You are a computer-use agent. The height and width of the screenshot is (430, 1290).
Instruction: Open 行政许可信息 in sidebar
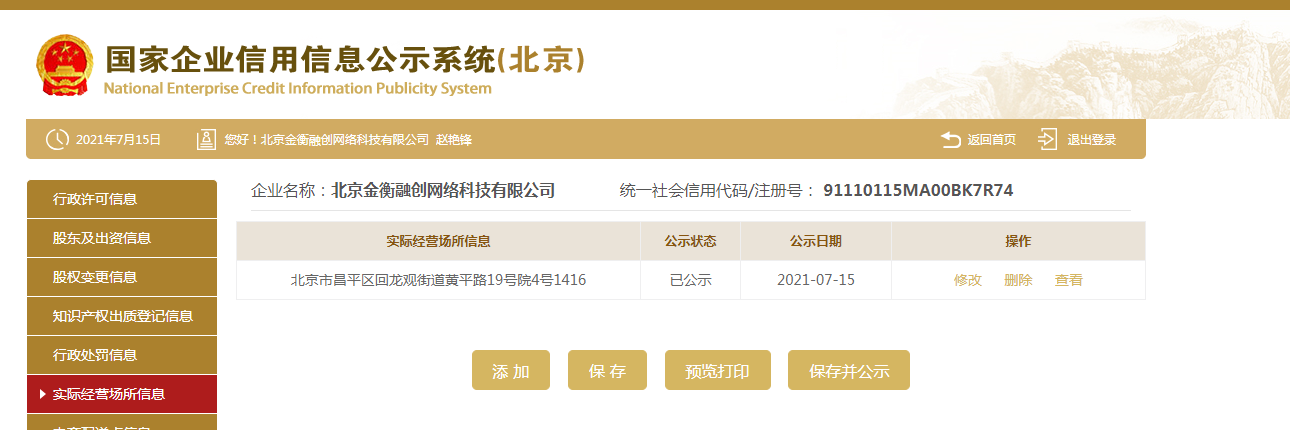(122, 199)
